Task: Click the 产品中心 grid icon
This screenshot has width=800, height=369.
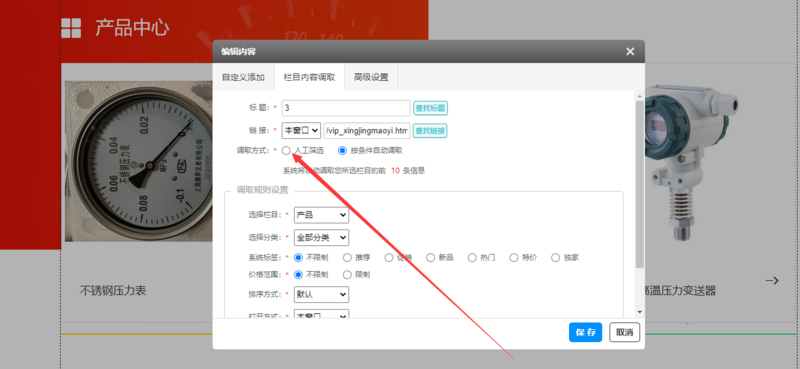Action: pyautogui.click(x=71, y=28)
